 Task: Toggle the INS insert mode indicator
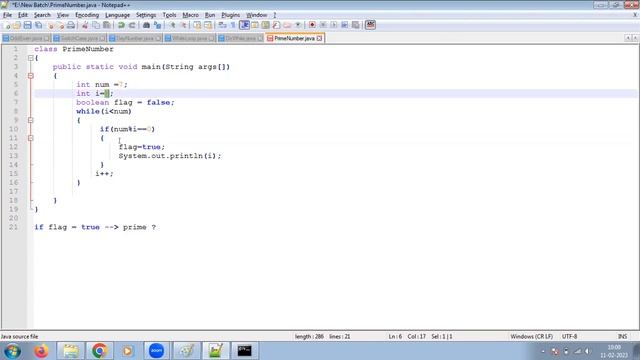point(622,336)
